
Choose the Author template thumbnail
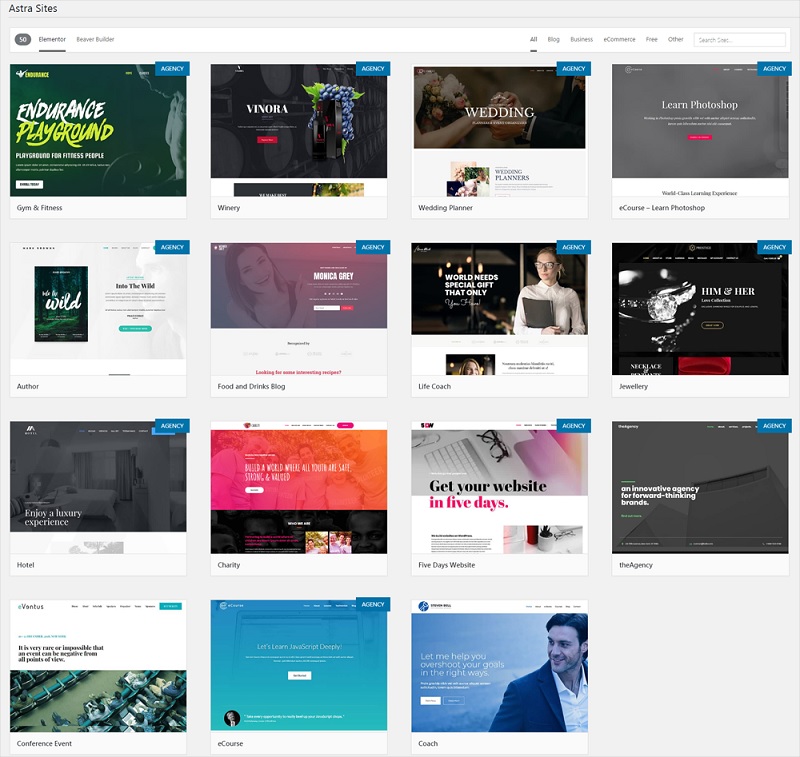pyautogui.click(x=98, y=308)
